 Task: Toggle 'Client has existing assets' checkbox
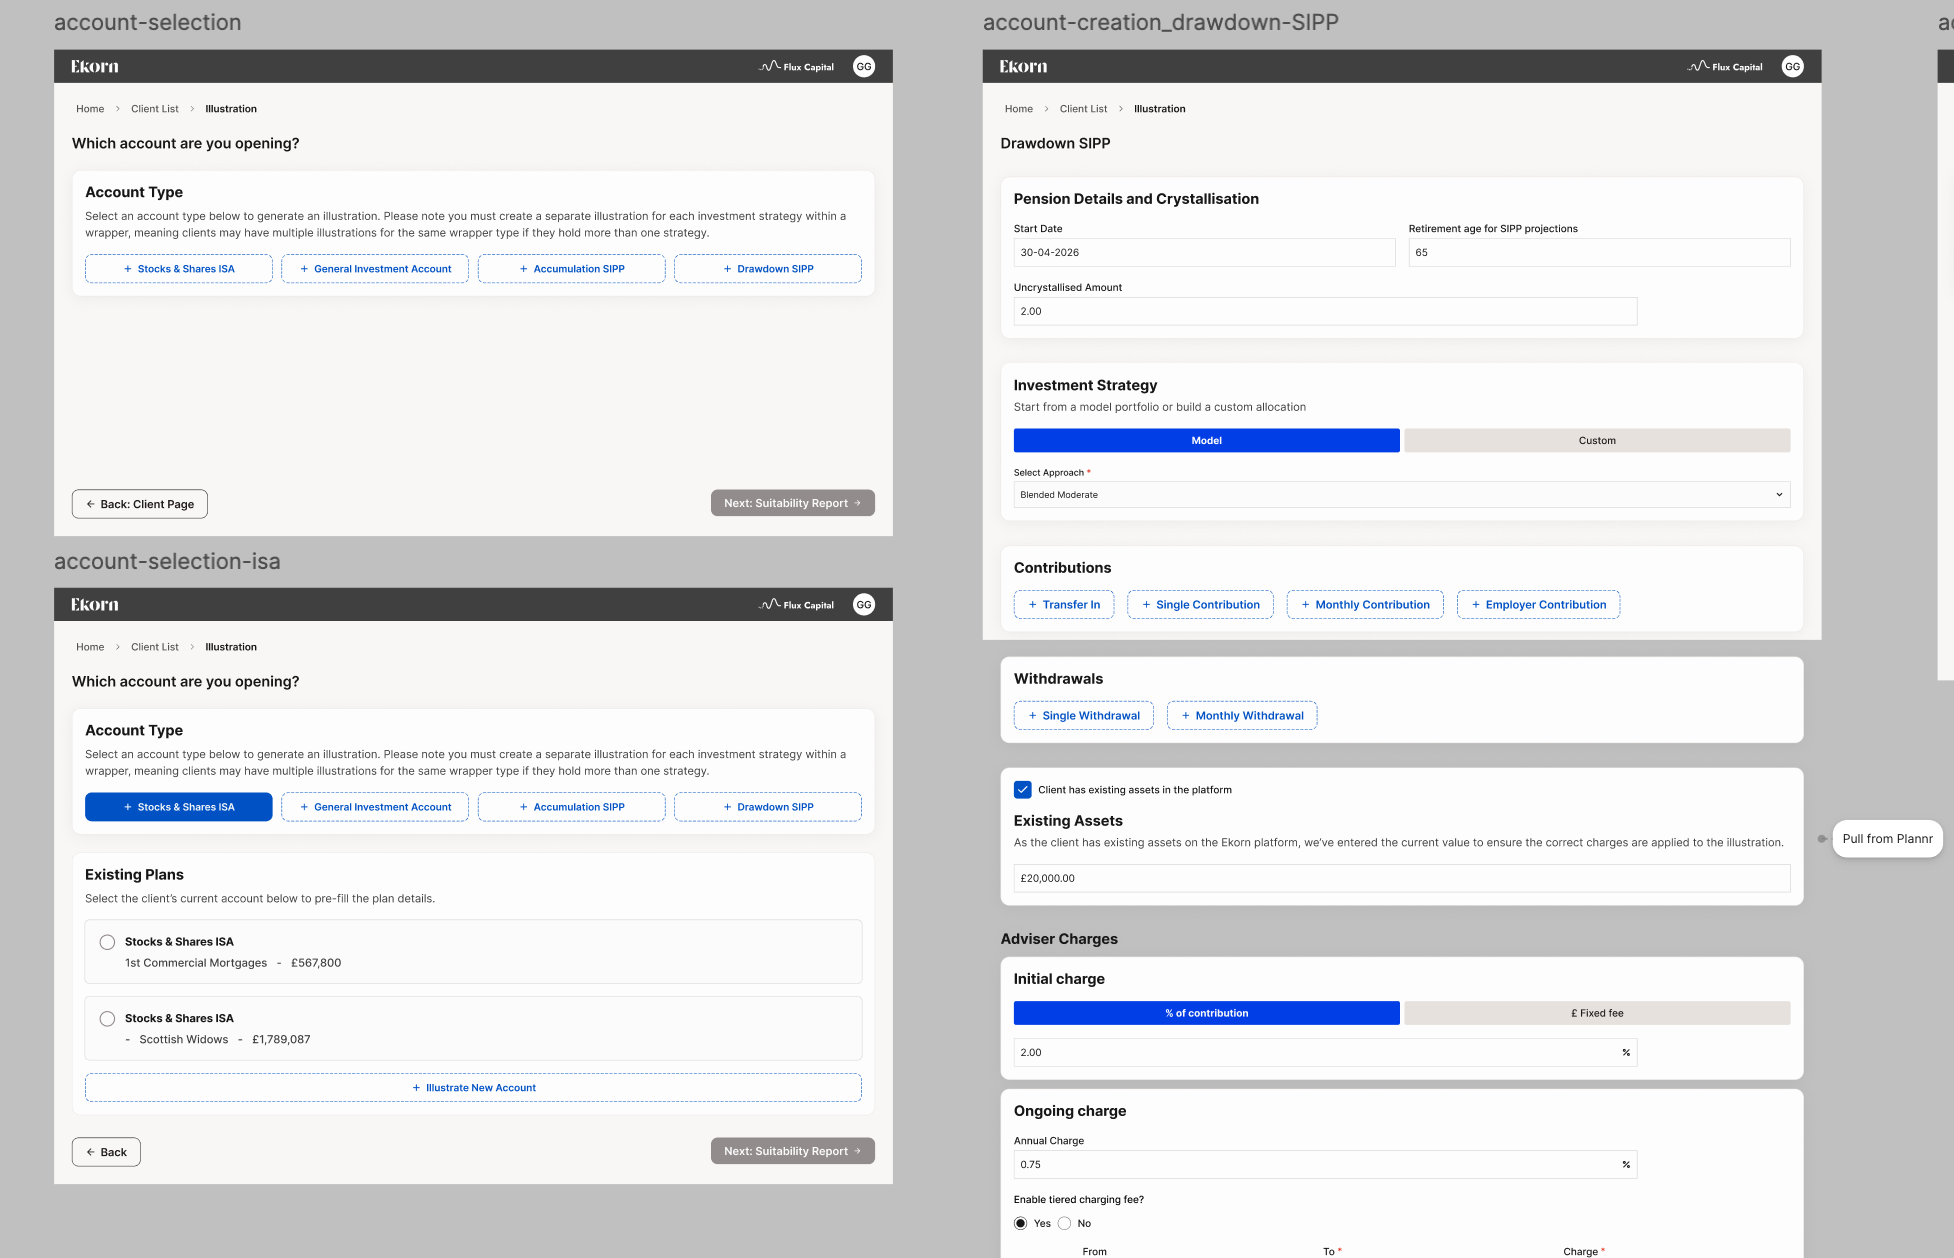tap(1023, 789)
